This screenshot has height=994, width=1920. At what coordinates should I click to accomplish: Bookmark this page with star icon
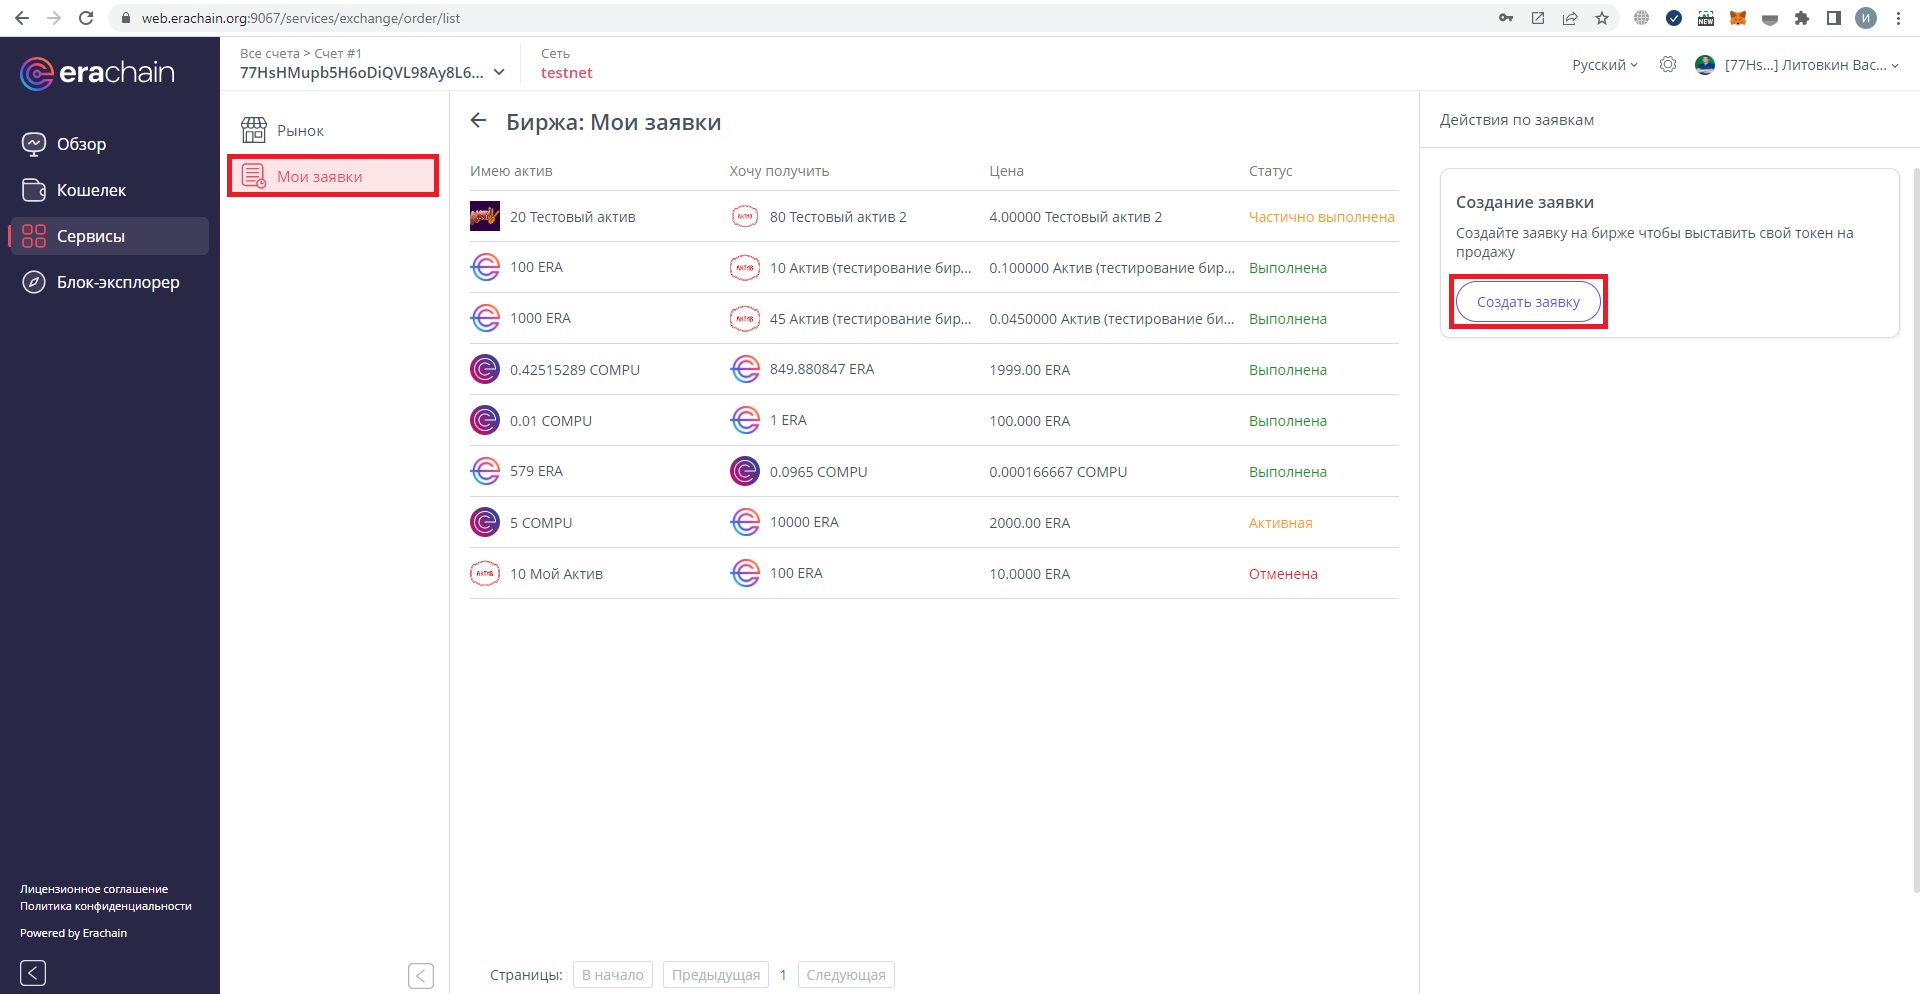point(1602,18)
